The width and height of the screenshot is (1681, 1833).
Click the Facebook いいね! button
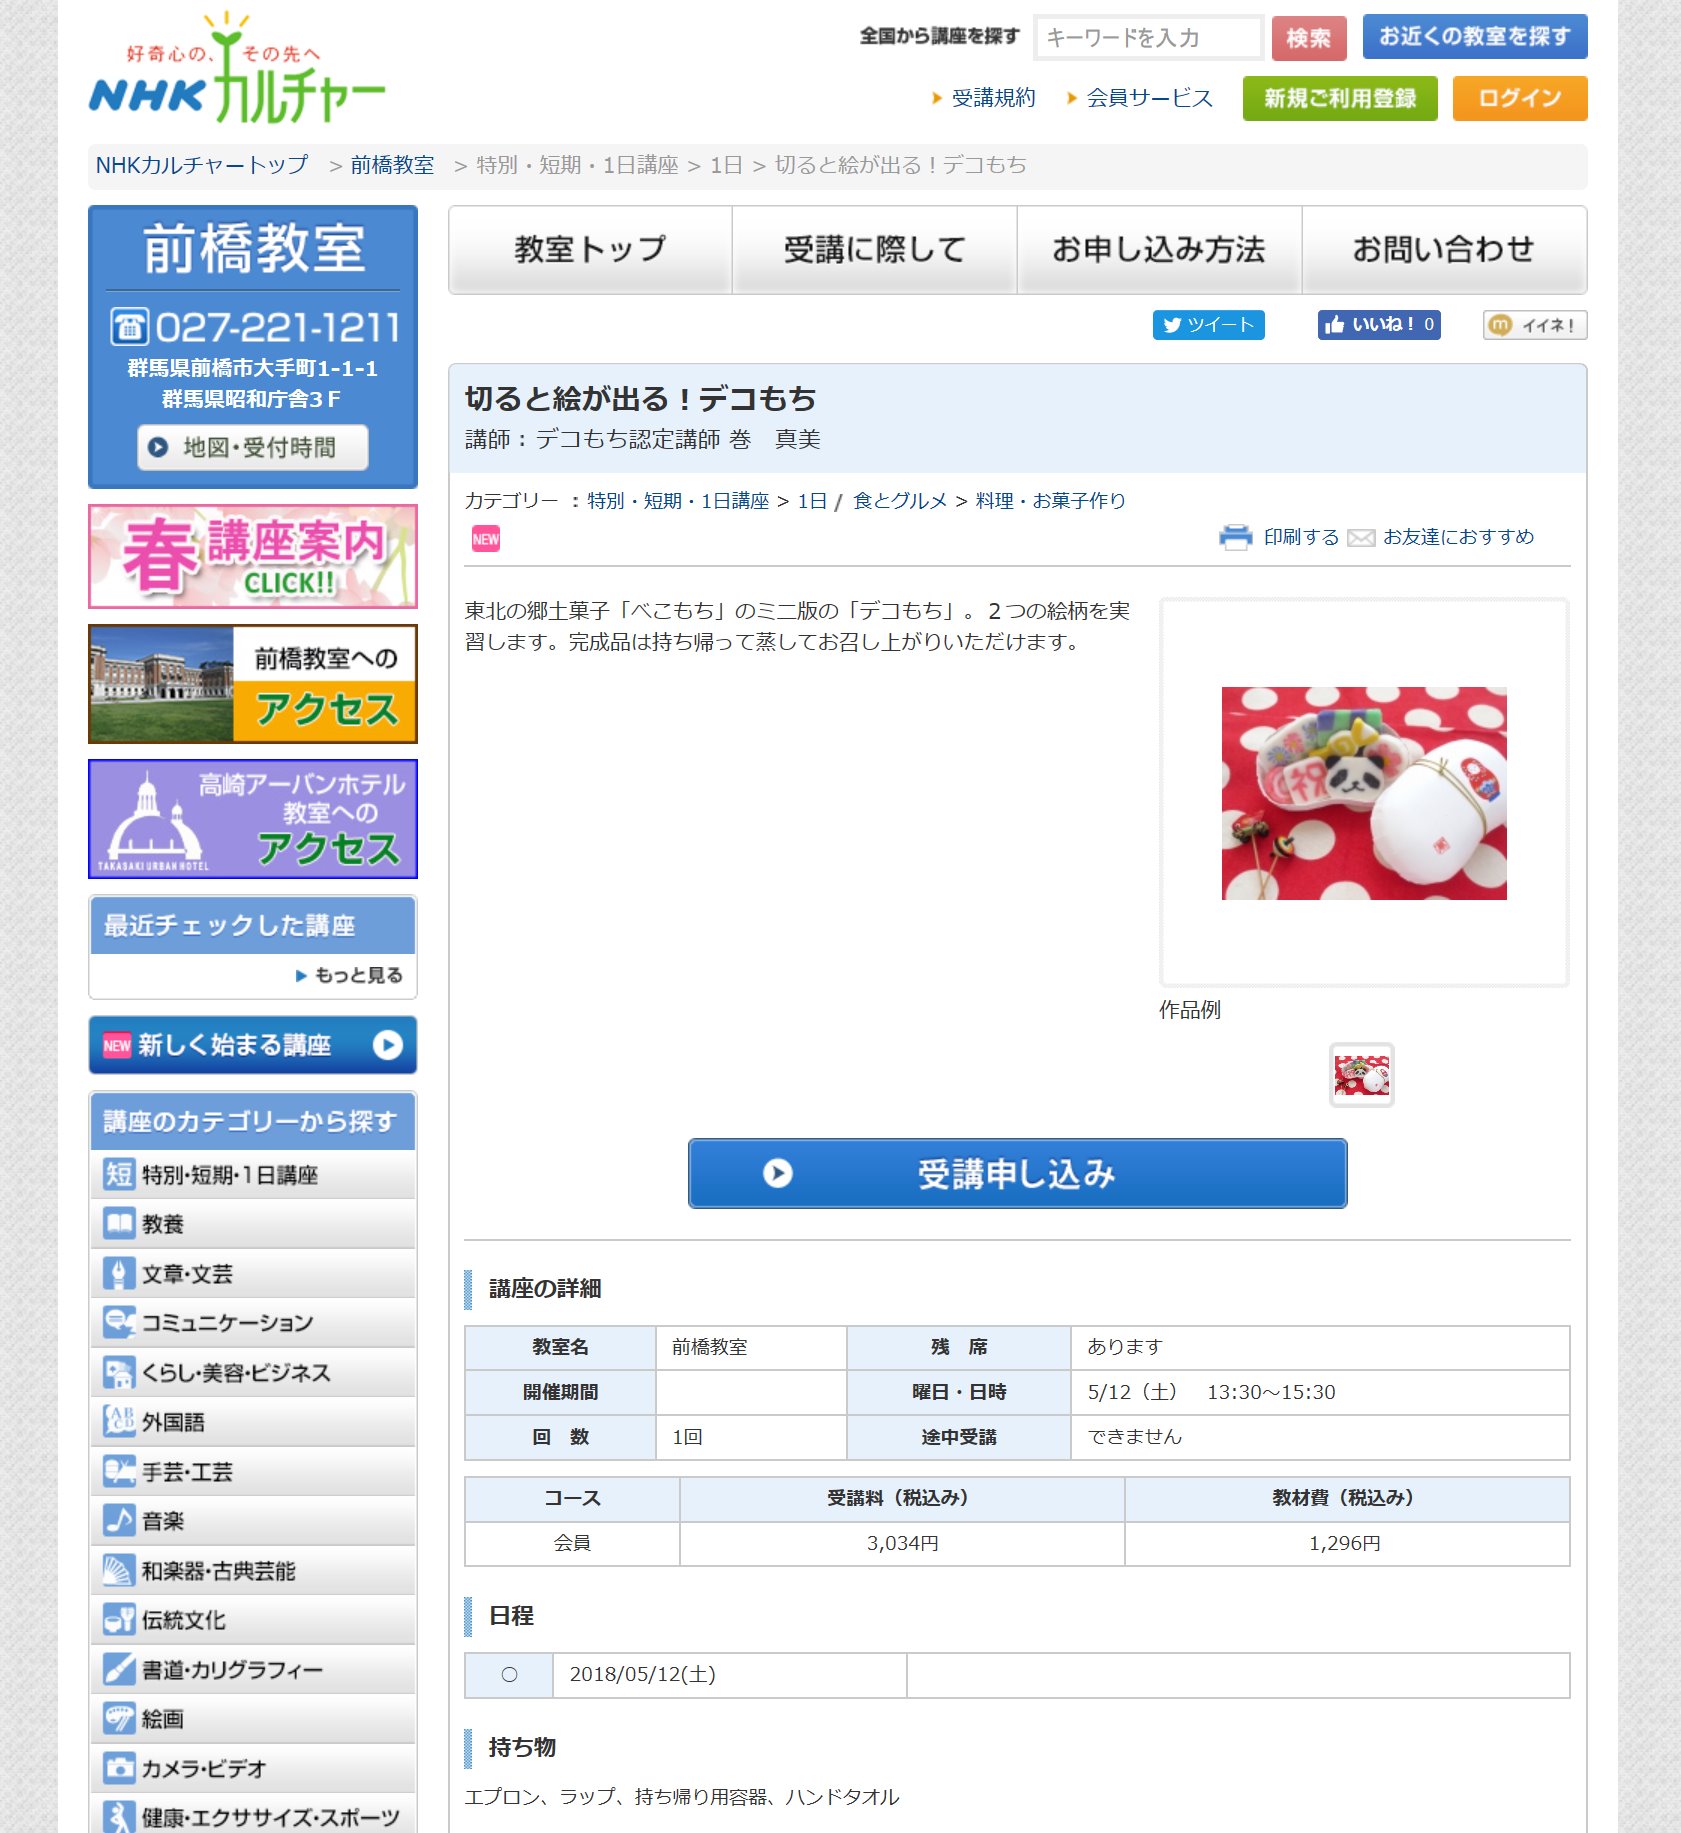point(1379,325)
